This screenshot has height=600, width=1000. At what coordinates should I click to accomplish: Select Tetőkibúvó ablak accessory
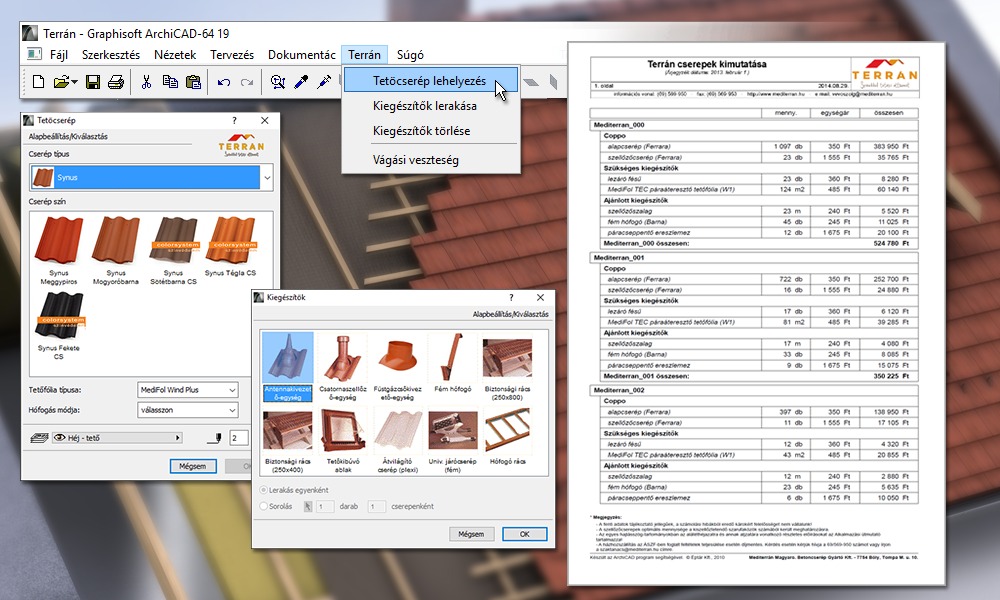click(342, 440)
